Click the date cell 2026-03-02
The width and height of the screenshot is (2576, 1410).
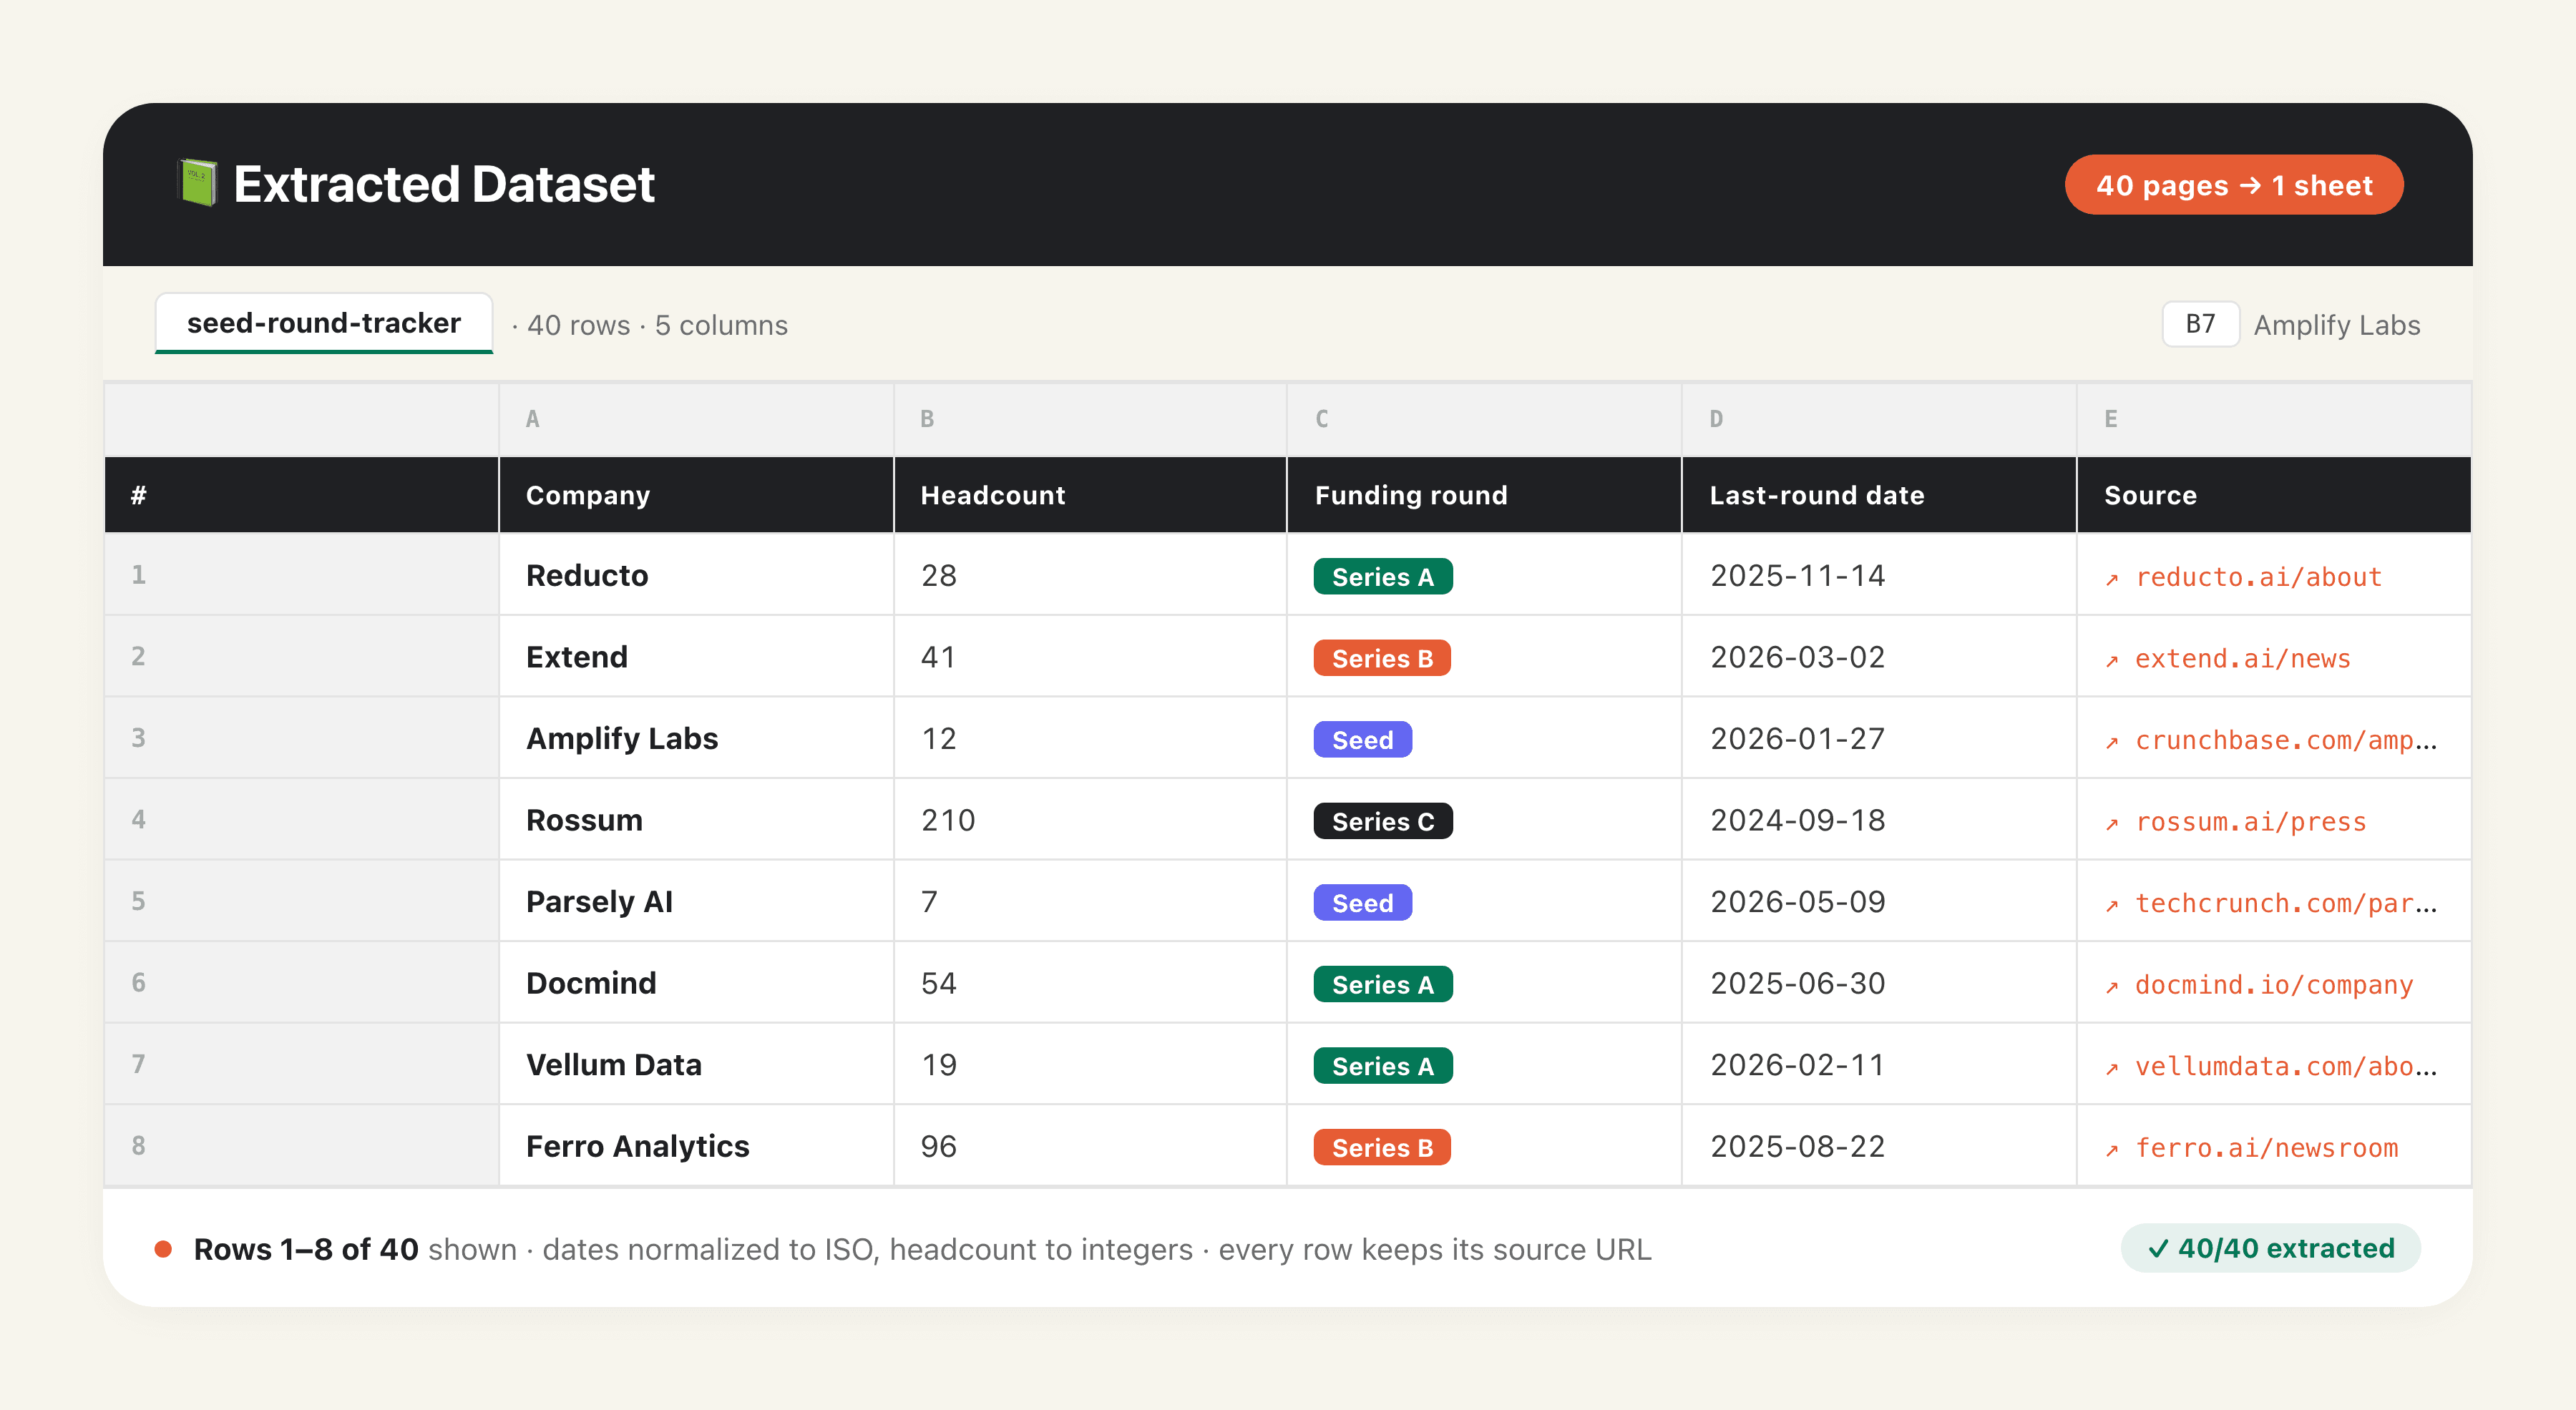click(x=1879, y=657)
